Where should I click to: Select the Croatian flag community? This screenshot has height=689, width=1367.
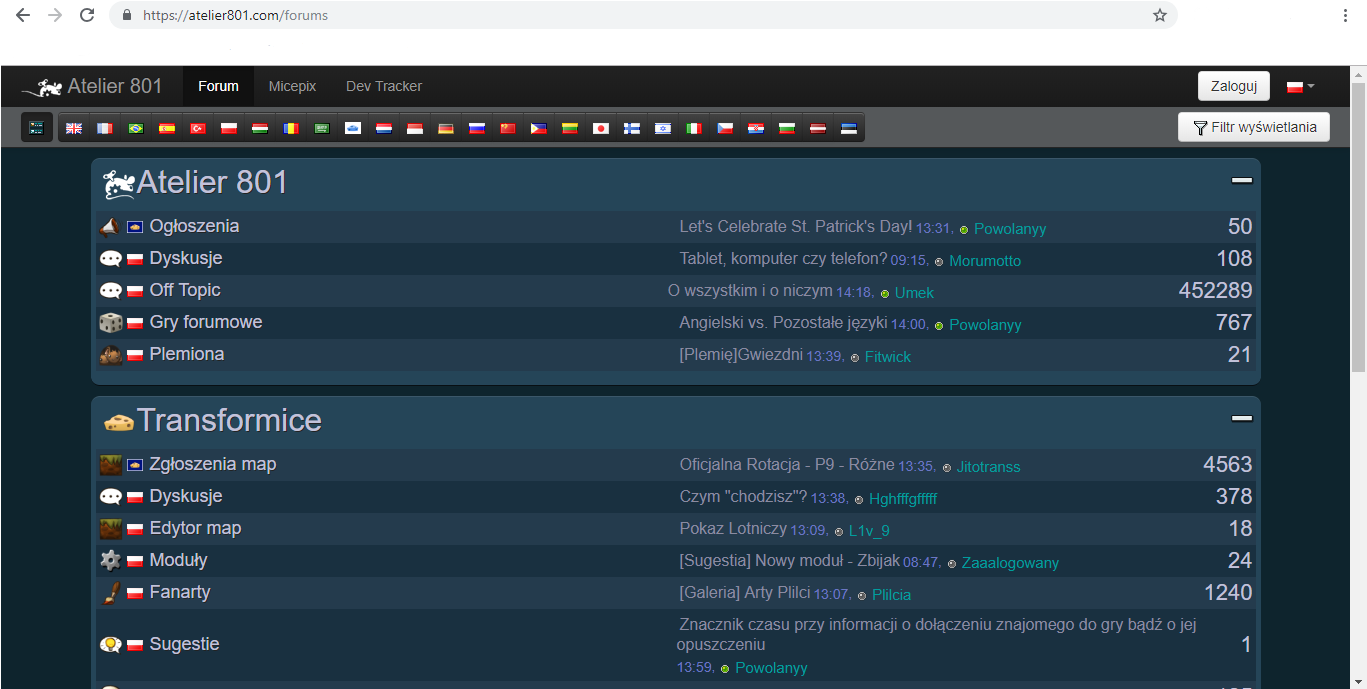[756, 128]
